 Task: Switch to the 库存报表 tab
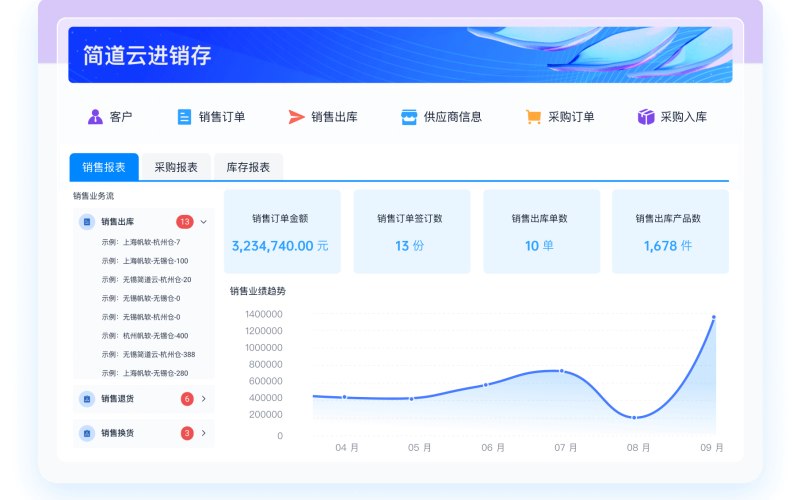[x=248, y=167]
